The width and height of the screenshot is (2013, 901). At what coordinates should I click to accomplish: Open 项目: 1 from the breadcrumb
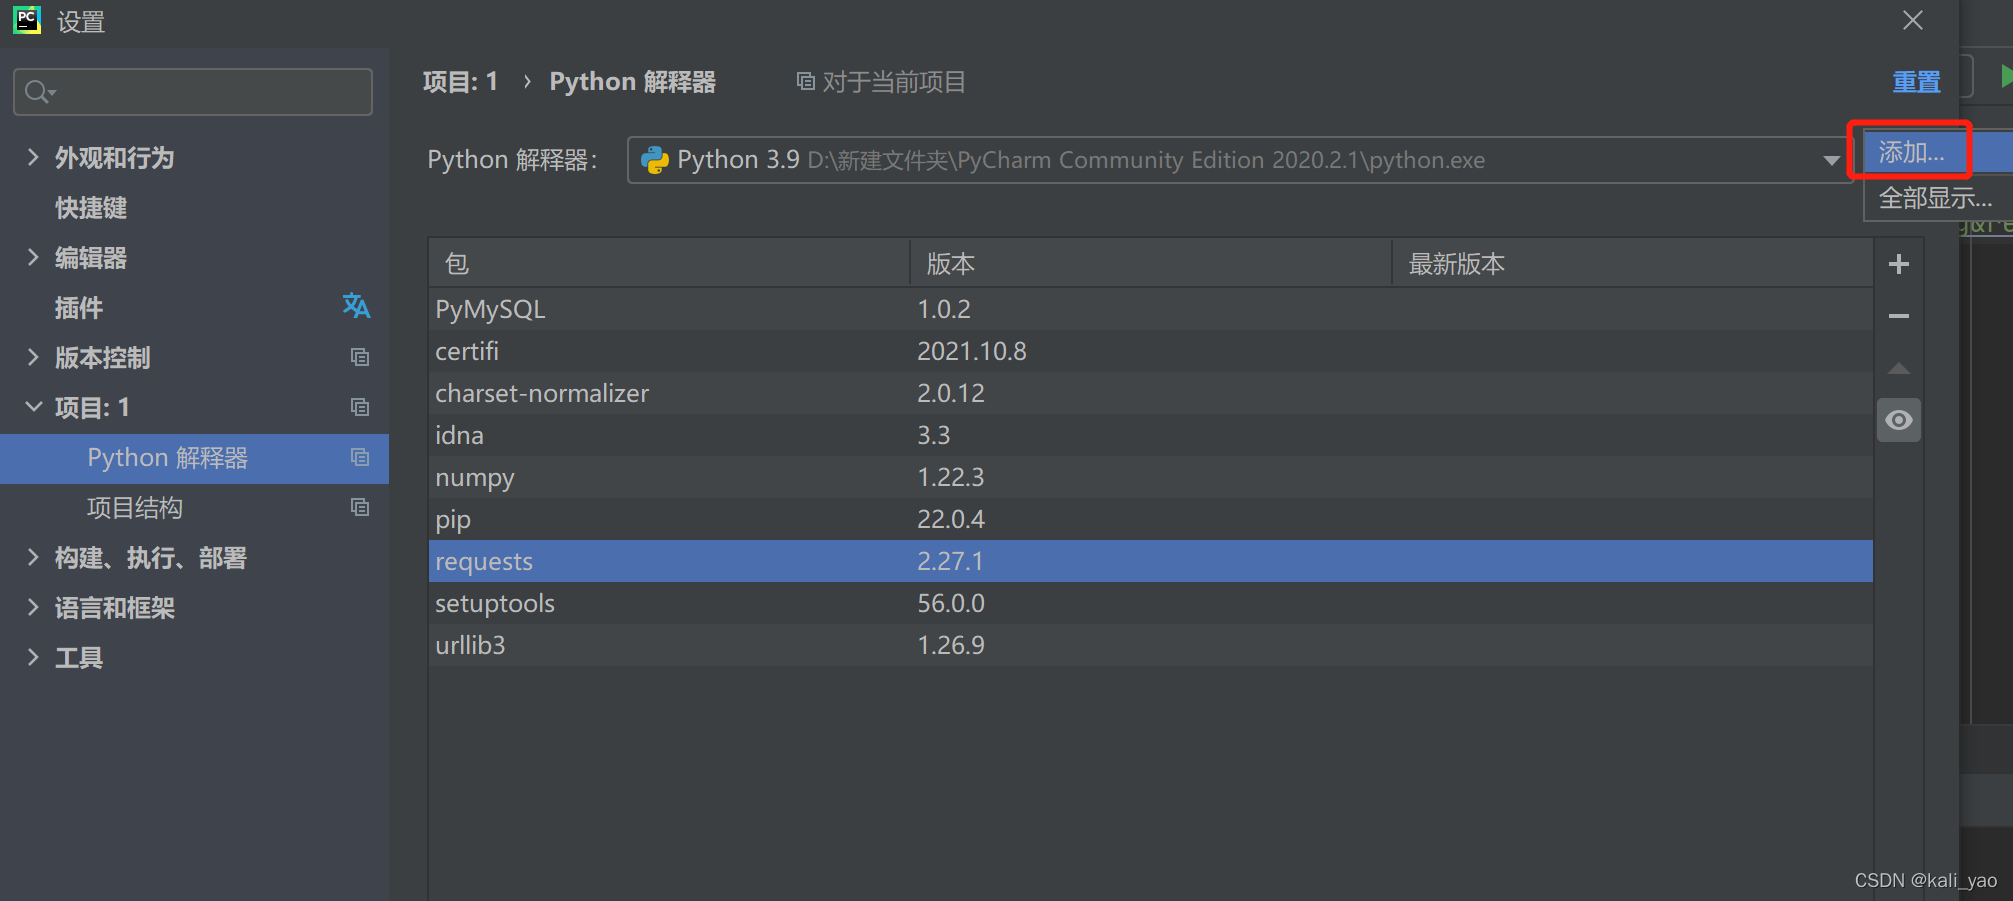pyautogui.click(x=460, y=81)
